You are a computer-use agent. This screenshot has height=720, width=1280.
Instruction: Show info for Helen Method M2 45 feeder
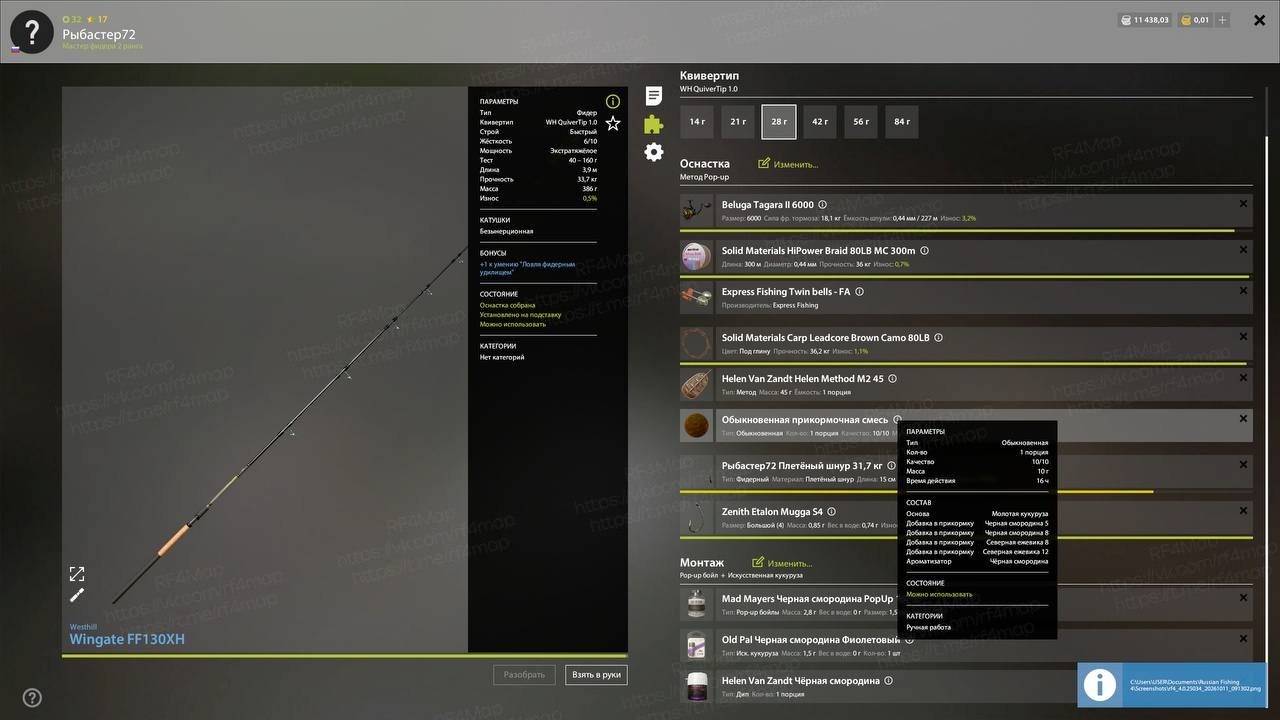(x=892, y=379)
